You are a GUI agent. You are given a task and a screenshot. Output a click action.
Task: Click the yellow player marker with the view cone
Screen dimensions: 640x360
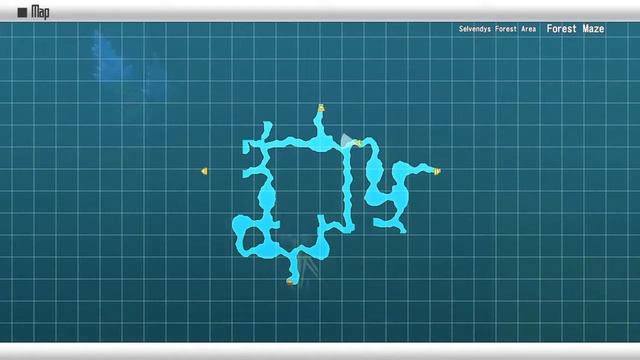point(358,143)
